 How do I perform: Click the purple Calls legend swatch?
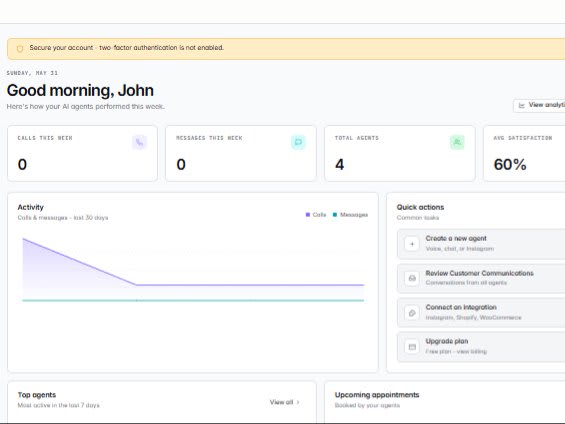click(x=308, y=215)
